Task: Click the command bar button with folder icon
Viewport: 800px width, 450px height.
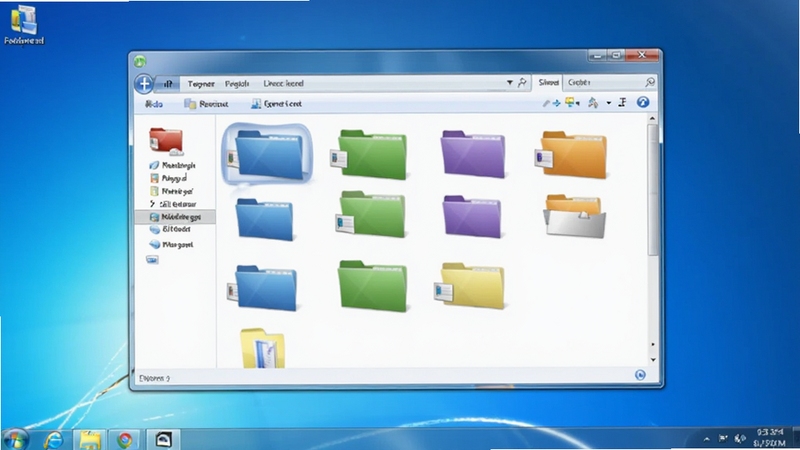Action: point(206,104)
